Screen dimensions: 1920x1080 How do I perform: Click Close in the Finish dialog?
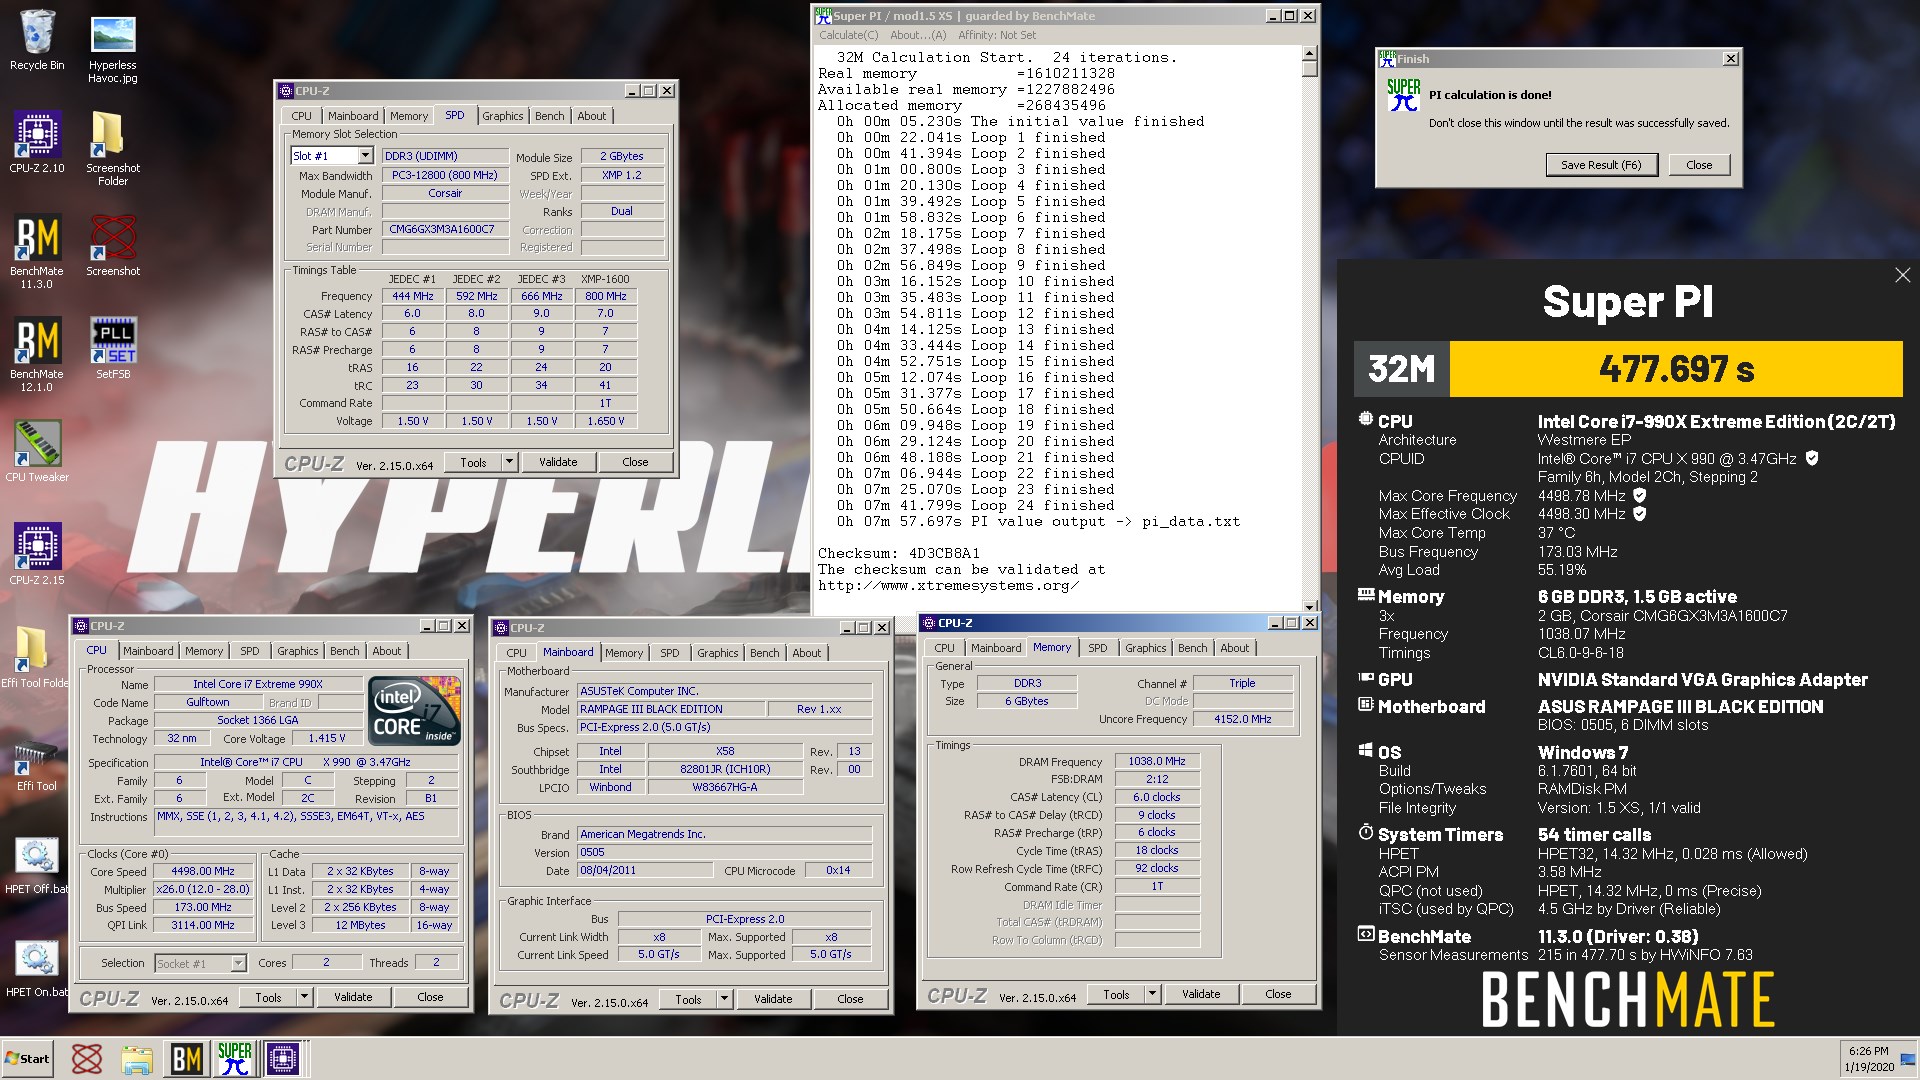[1699, 165]
